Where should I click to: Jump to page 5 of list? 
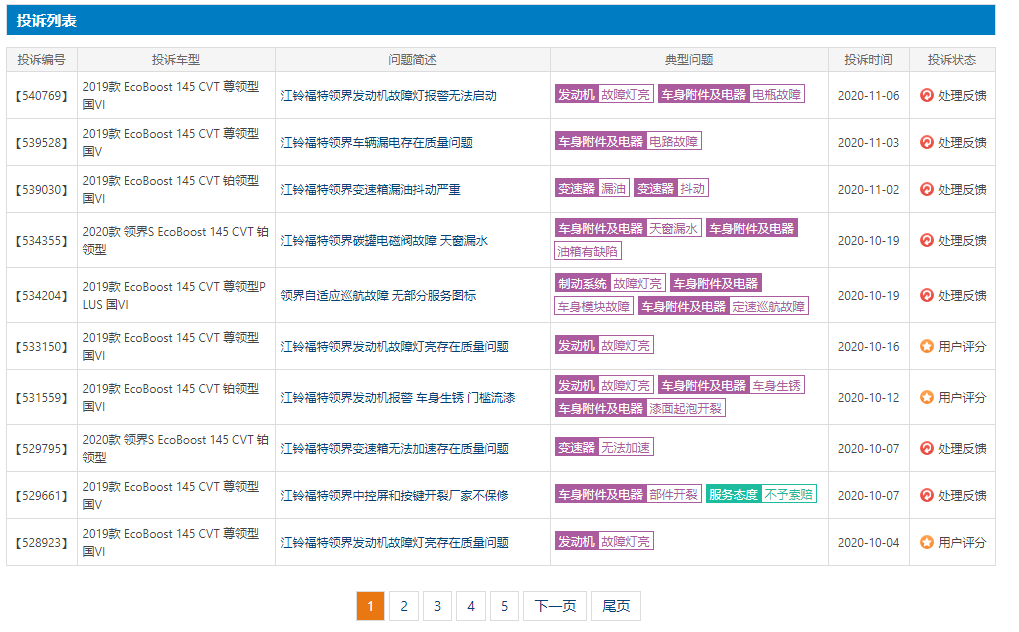tap(504, 606)
